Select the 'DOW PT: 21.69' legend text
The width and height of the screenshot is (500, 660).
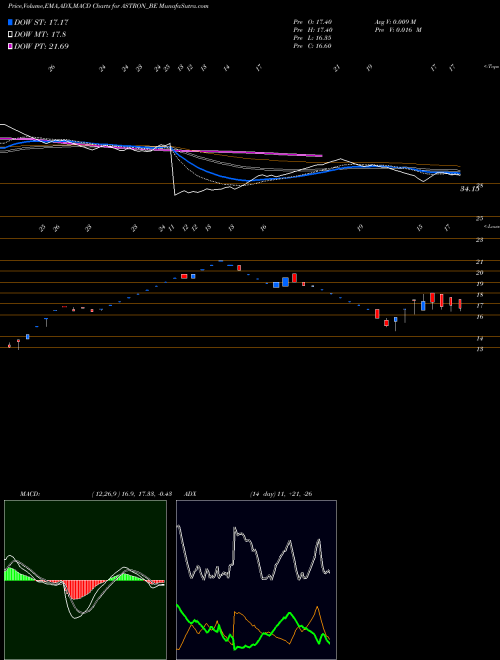pos(41,46)
